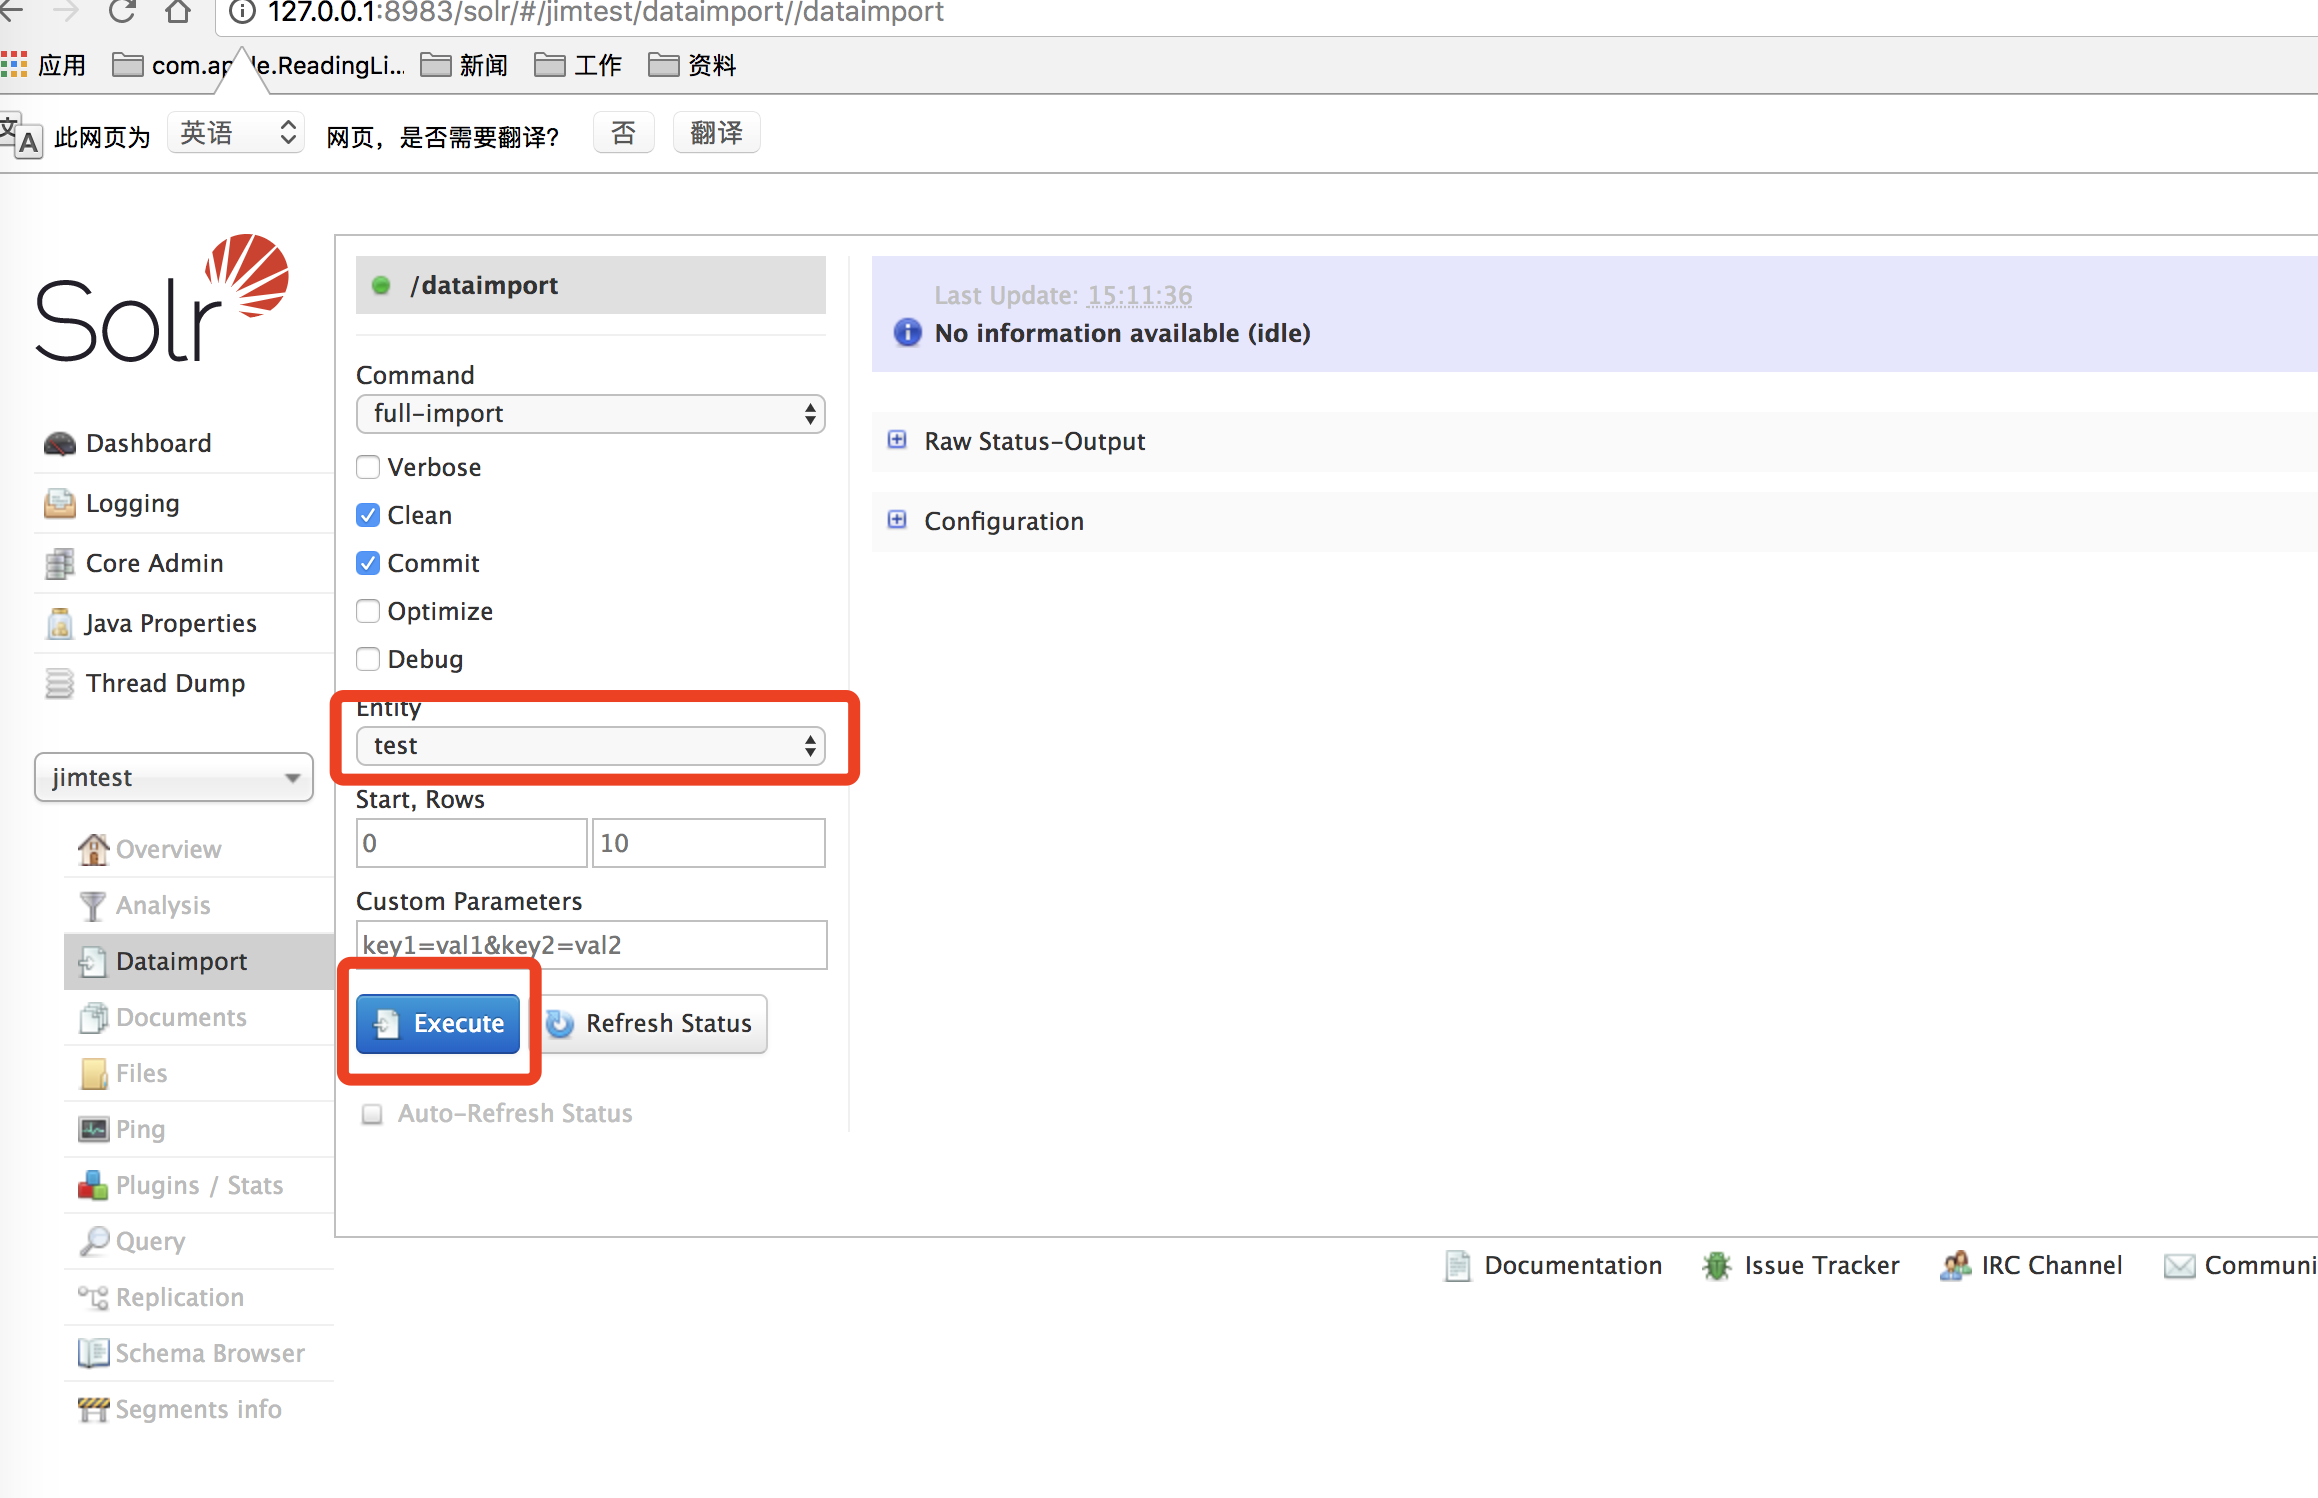Click the Dataimport document icon in sidebar
Viewport: 2318px width, 1498px height.
click(x=93, y=961)
